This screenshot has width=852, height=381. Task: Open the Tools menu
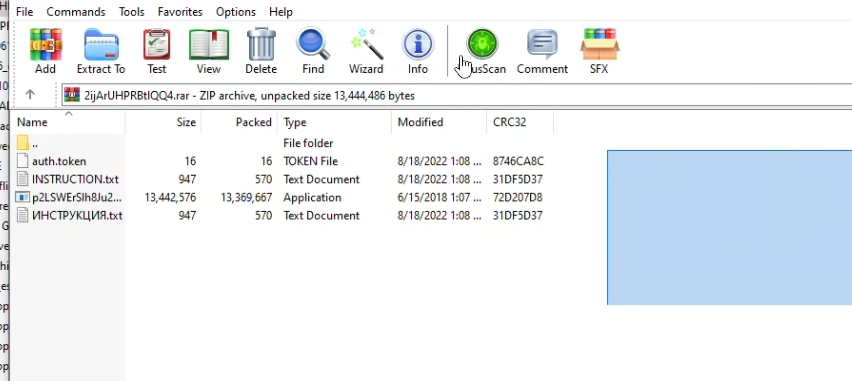pyautogui.click(x=132, y=11)
